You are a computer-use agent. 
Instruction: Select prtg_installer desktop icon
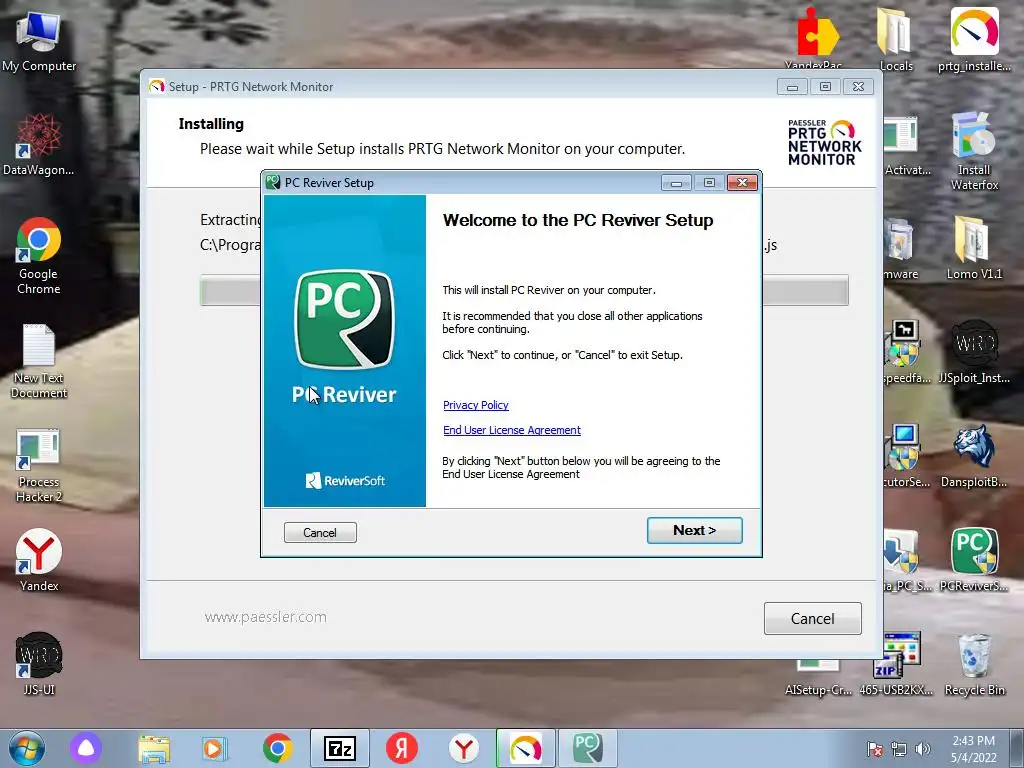[974, 39]
